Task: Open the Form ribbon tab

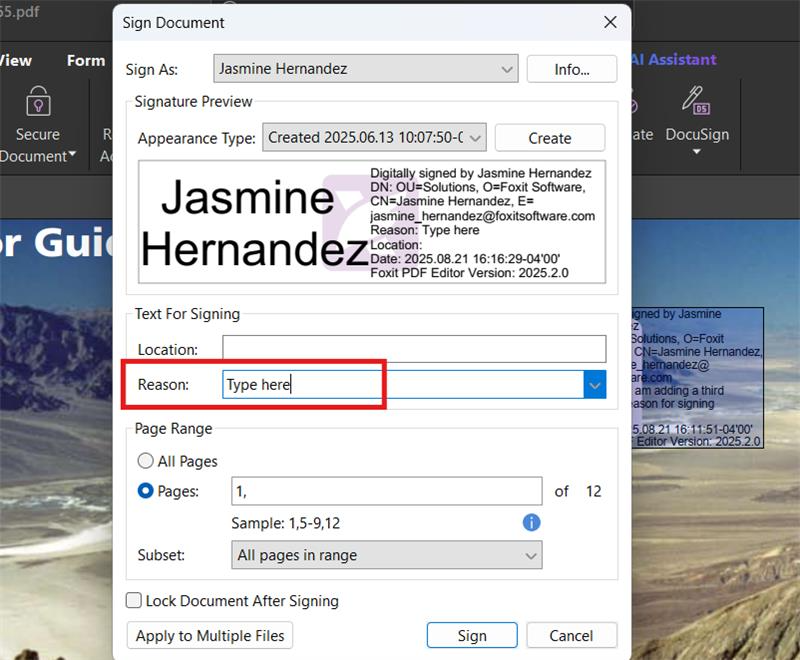Action: [86, 60]
